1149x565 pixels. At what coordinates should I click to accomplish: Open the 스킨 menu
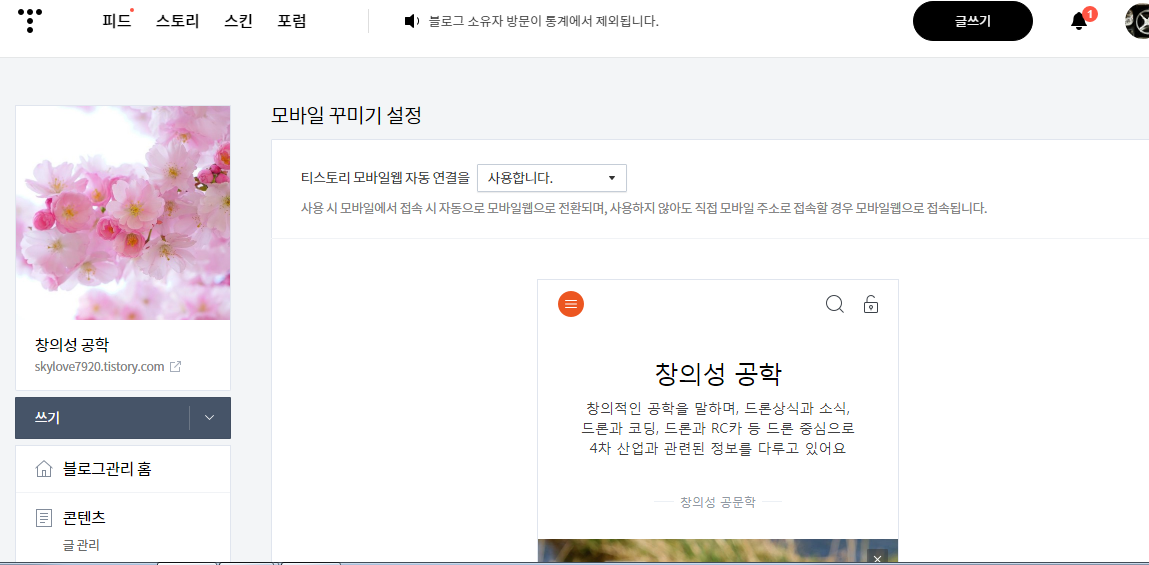tap(238, 21)
